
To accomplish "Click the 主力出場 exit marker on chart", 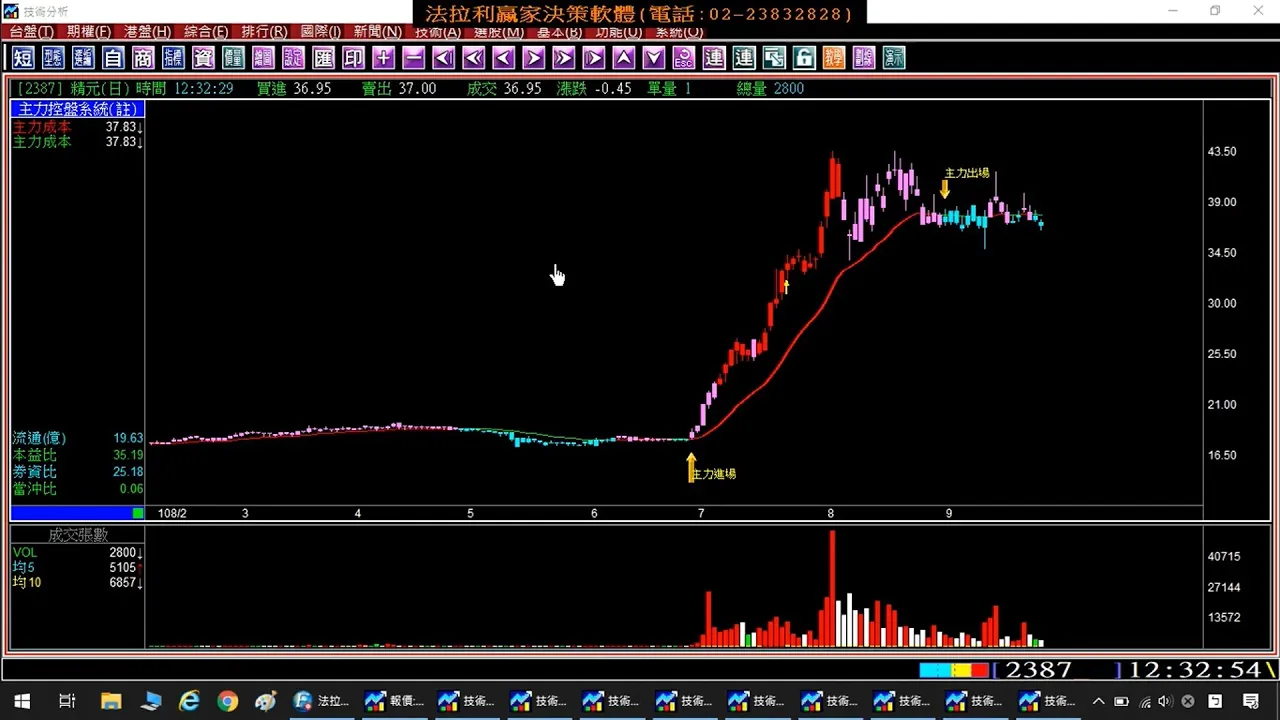I will (967, 173).
